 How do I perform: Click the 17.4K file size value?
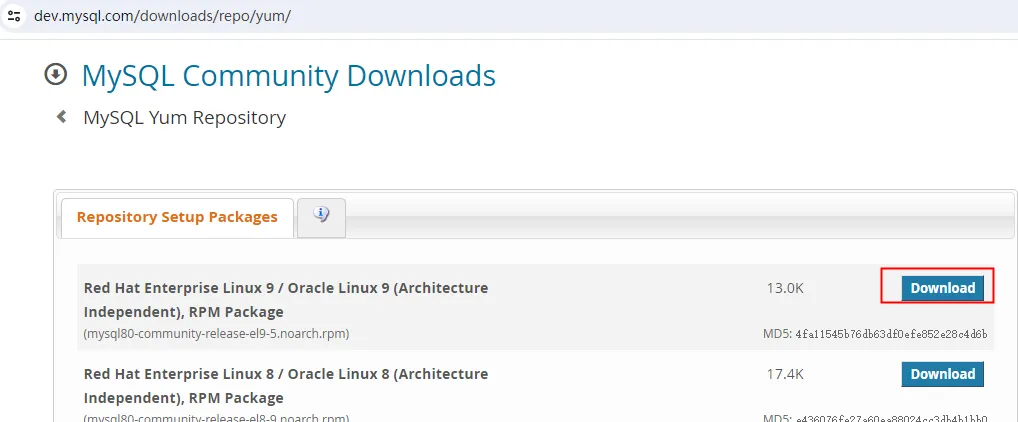785,374
